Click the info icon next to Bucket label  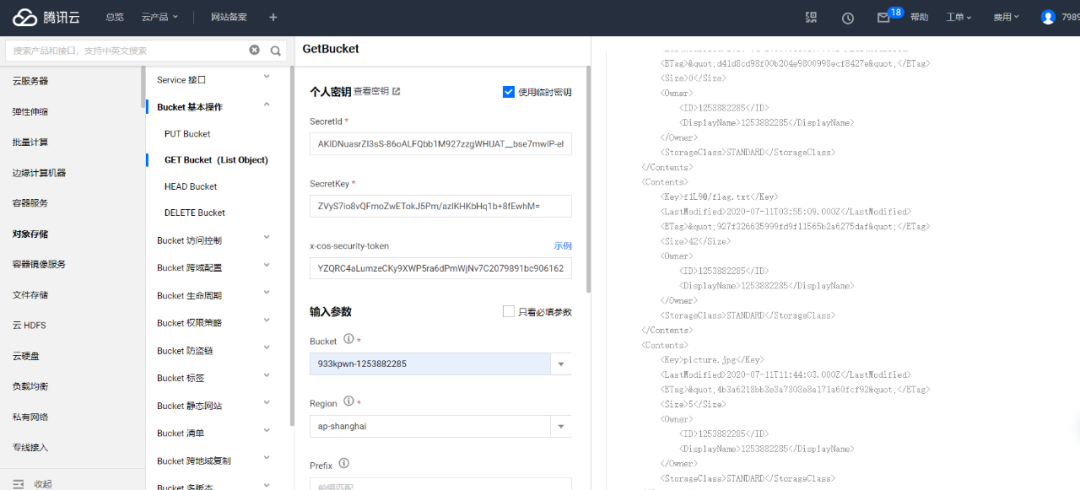(x=349, y=339)
